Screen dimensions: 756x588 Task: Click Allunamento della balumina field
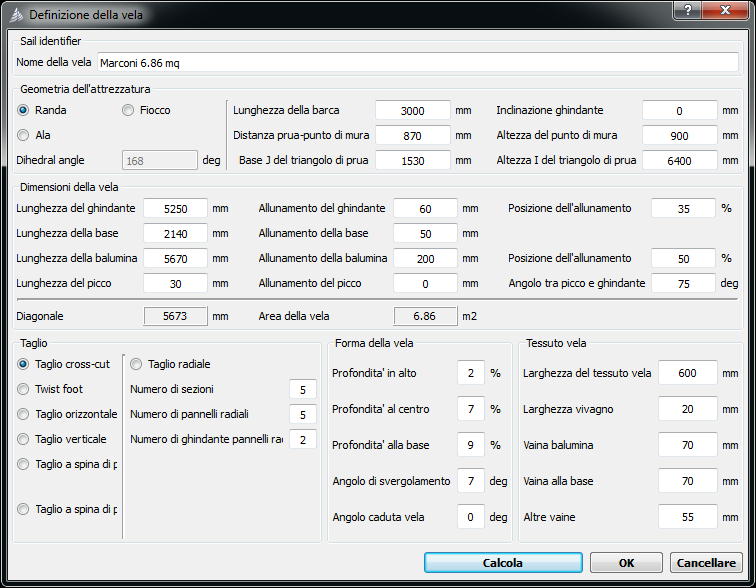tap(425, 259)
